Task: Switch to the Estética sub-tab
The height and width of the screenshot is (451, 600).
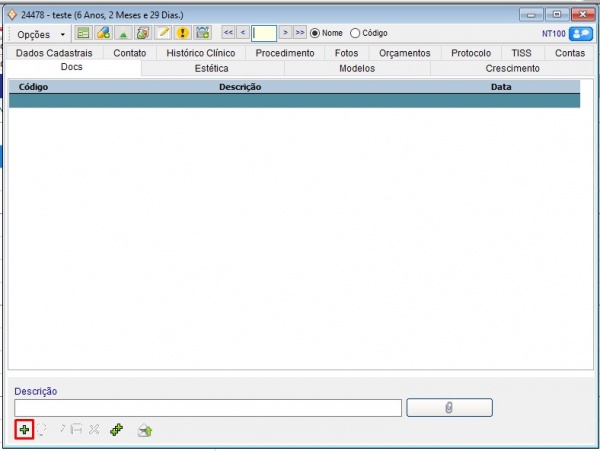Action: (211, 68)
